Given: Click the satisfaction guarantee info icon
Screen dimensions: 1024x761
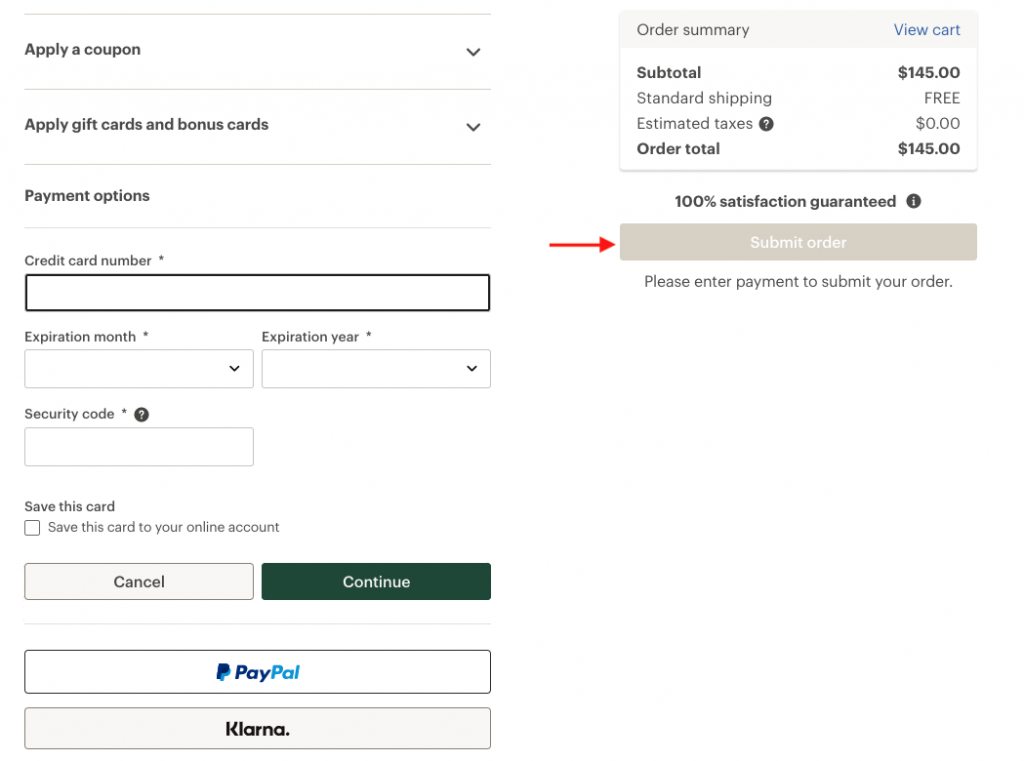Looking at the screenshot, I should click(x=913, y=201).
